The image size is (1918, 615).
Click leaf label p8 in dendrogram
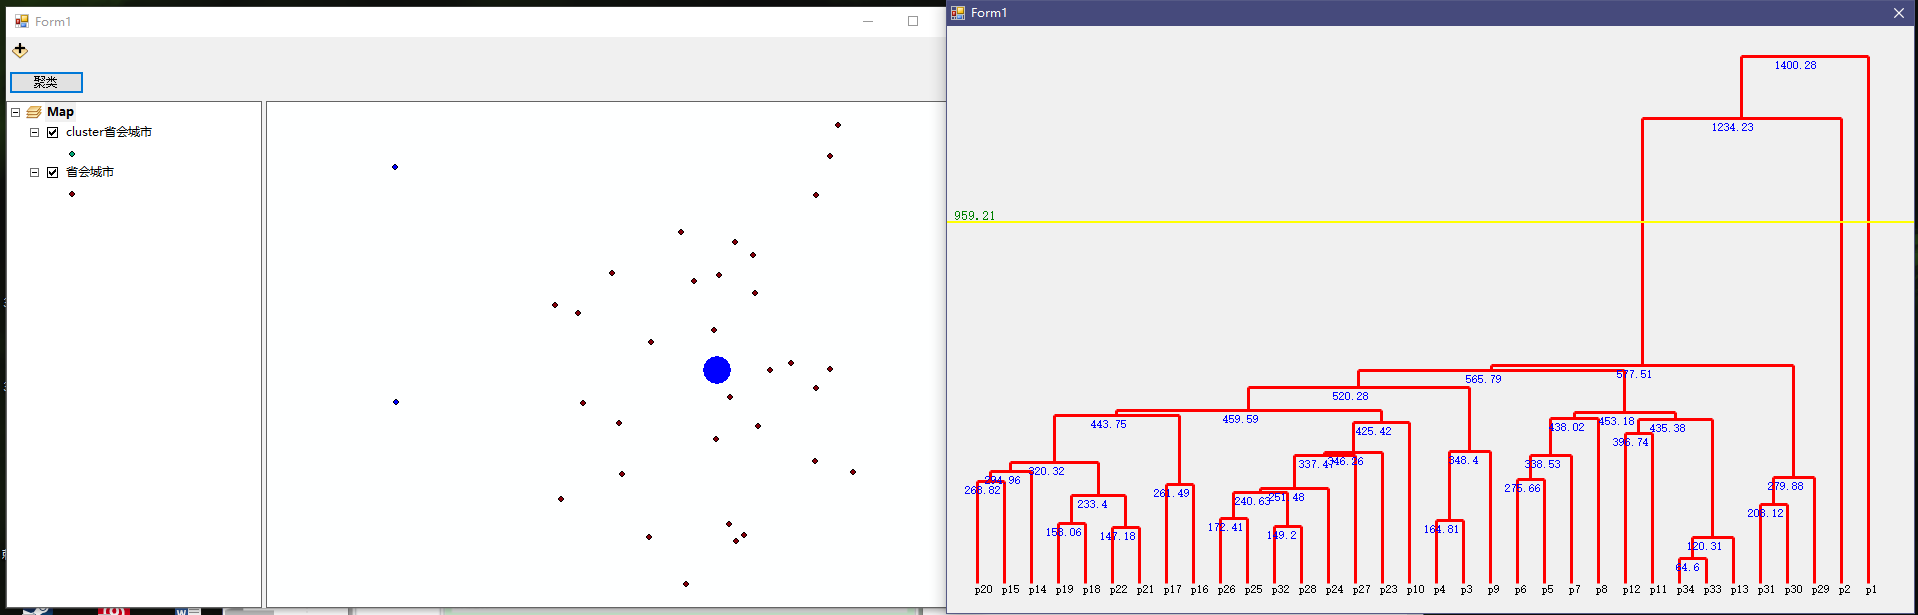[1601, 589]
